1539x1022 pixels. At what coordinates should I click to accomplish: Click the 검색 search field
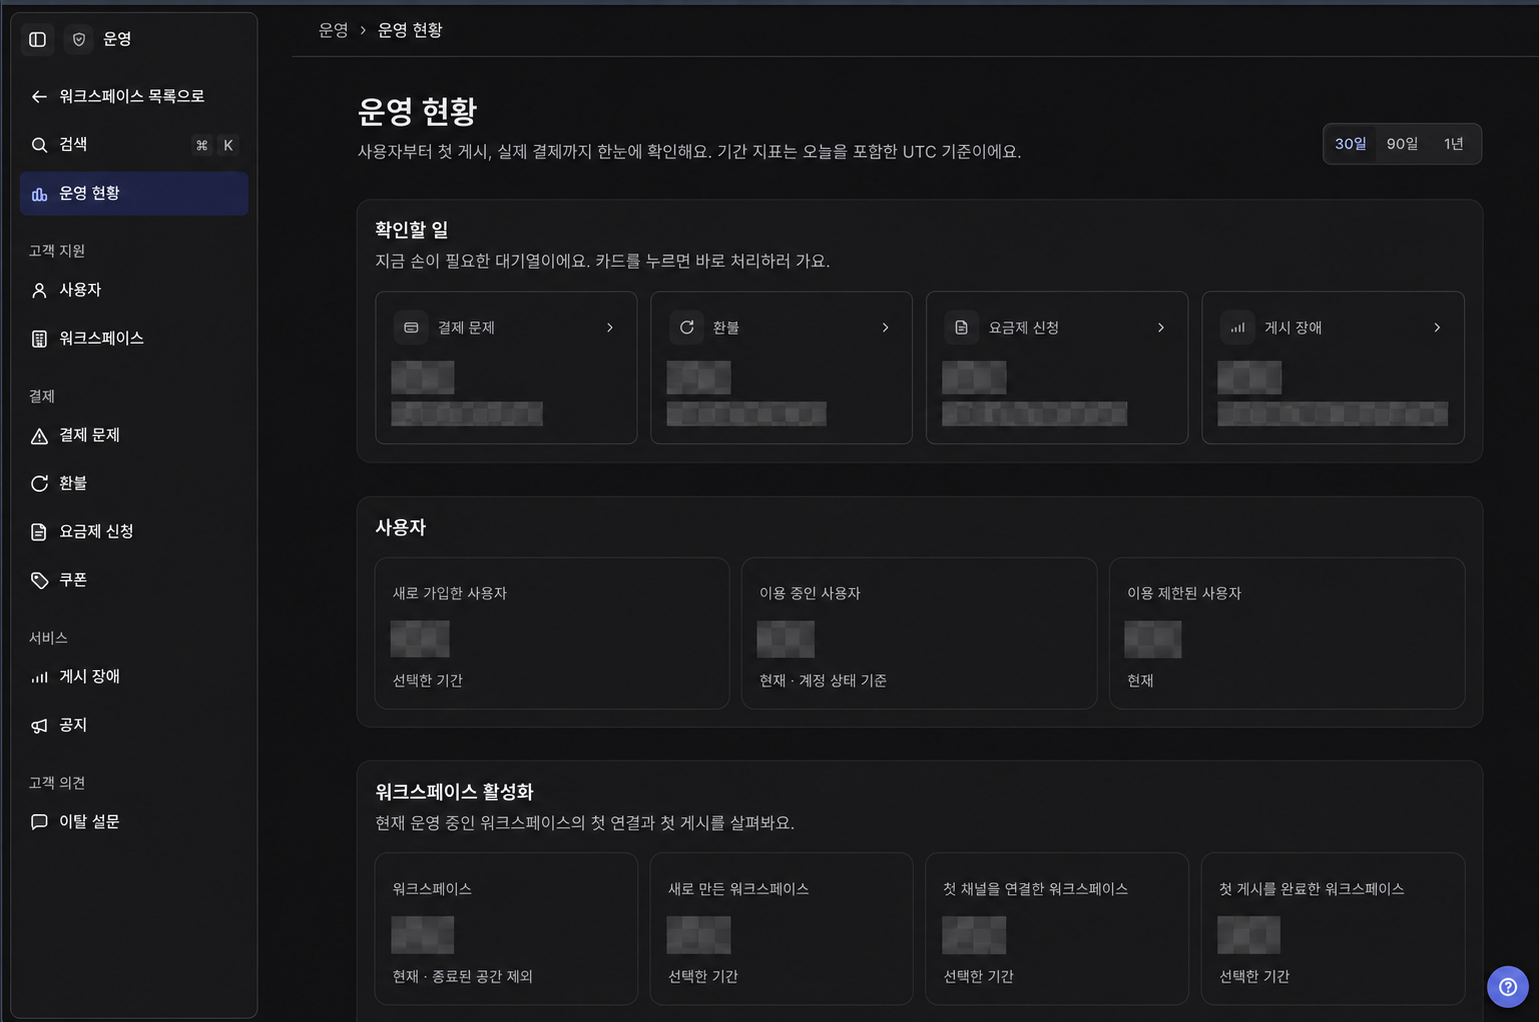[134, 145]
